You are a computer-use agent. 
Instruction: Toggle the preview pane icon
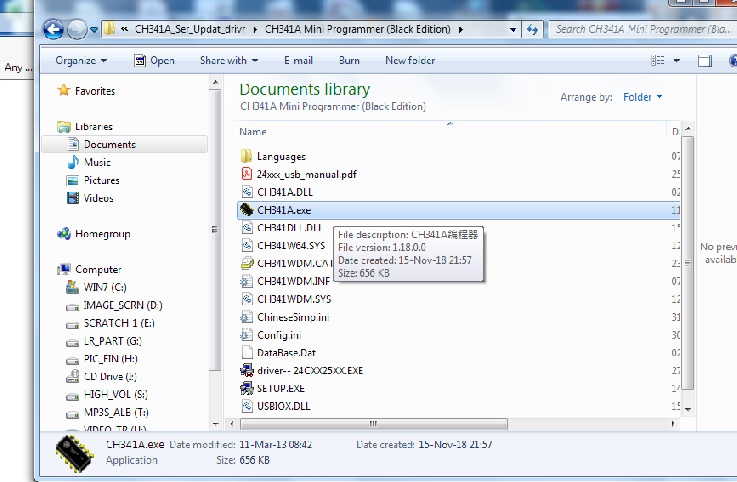(x=705, y=61)
